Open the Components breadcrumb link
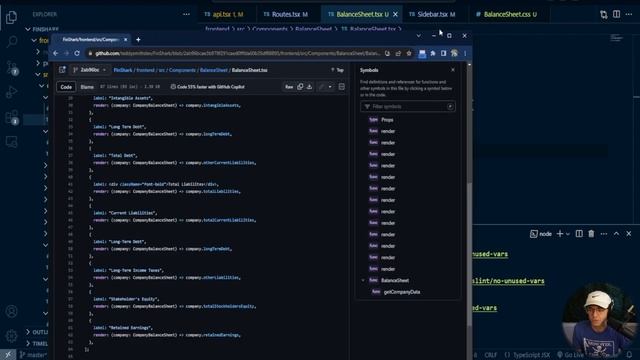Screen dimensions: 640x360 pyautogui.click(x=182, y=70)
